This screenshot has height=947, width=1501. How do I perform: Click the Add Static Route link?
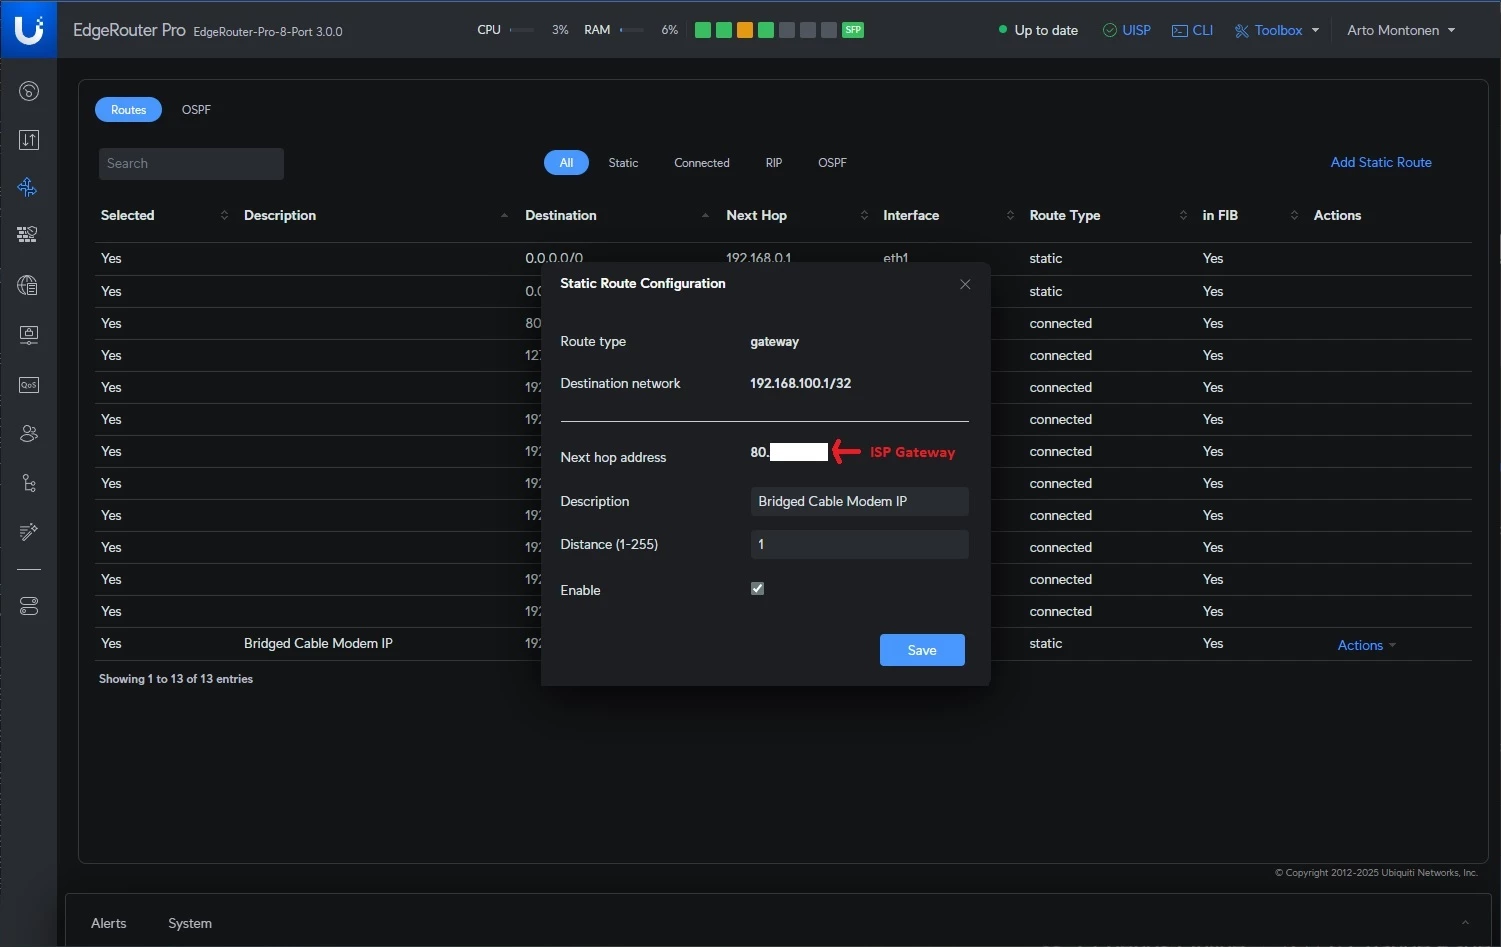[1380, 162]
